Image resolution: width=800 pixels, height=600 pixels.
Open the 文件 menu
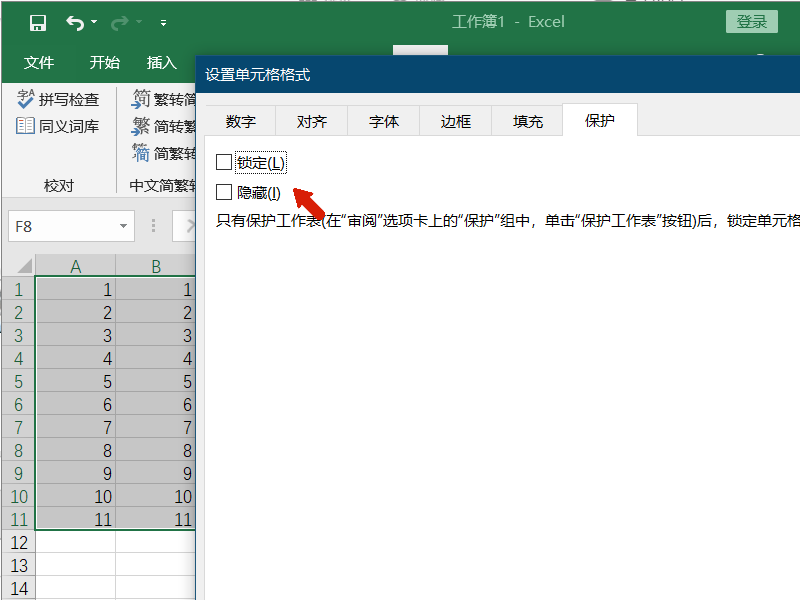39,62
